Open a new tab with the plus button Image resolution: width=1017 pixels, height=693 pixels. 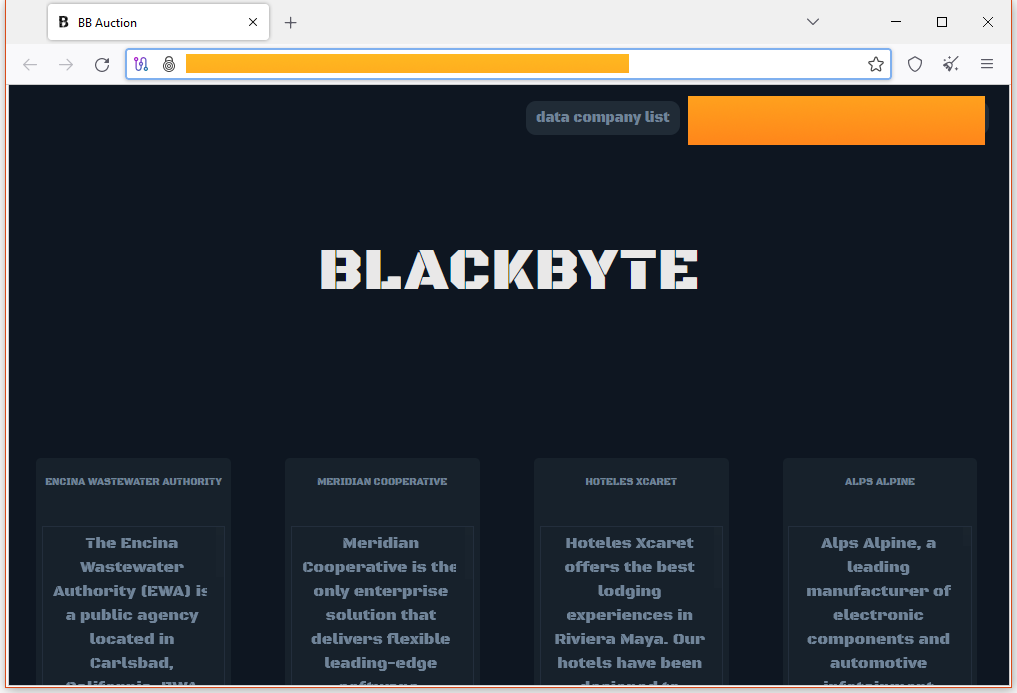coord(290,21)
